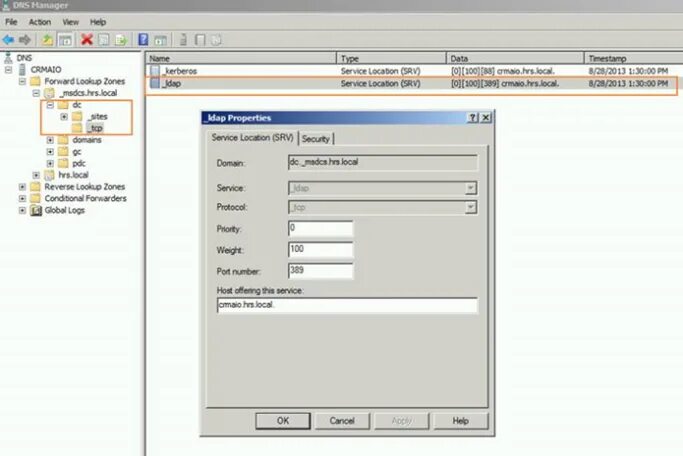Select the _kerberos row name
Screen dimensions: 683x456
(179, 71)
